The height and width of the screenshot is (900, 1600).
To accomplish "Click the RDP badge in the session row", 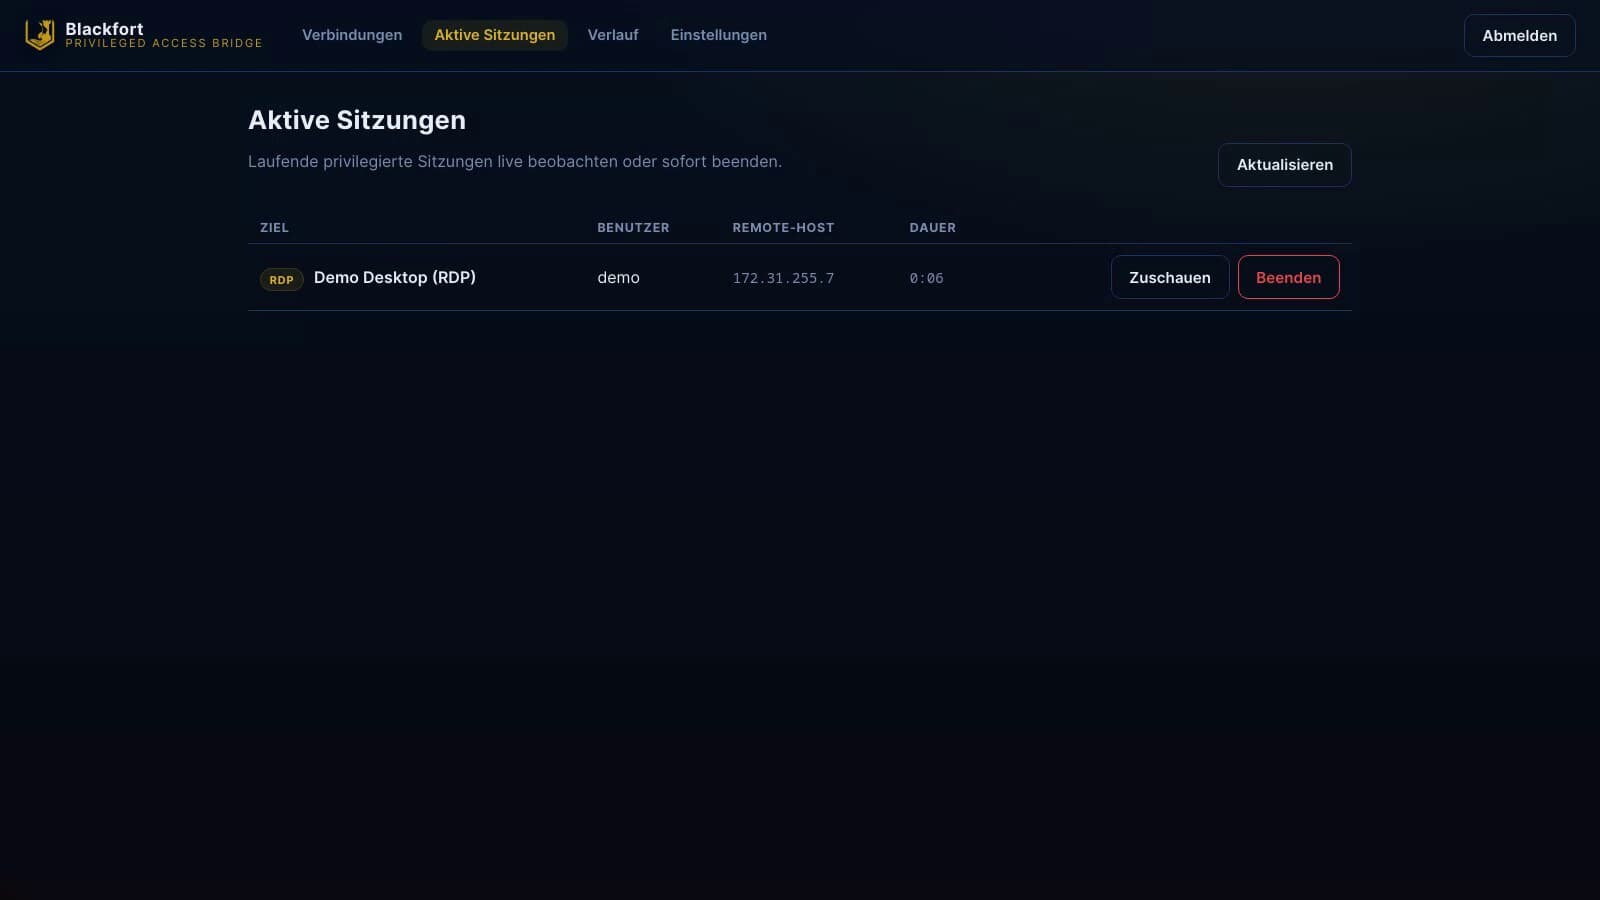I will click(281, 279).
